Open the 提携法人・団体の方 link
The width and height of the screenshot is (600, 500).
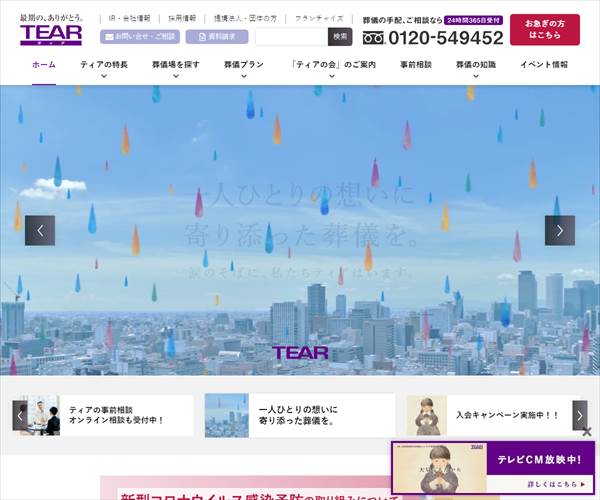click(245, 18)
